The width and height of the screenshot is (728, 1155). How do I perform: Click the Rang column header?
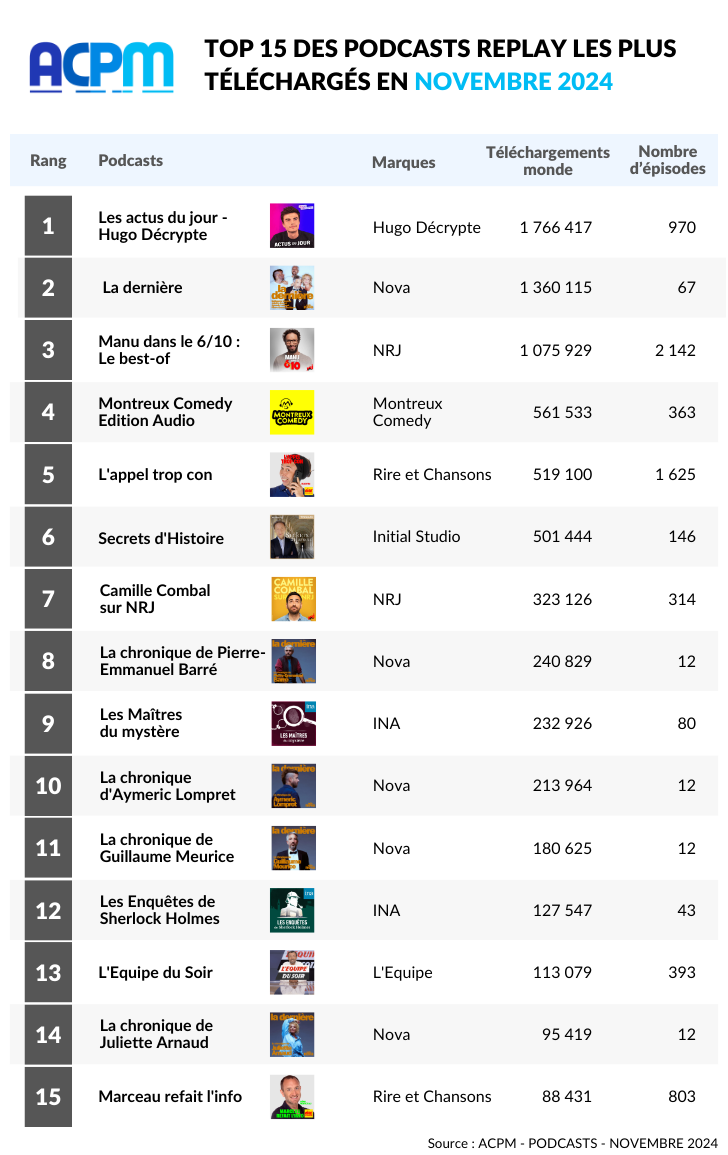pos(48,161)
